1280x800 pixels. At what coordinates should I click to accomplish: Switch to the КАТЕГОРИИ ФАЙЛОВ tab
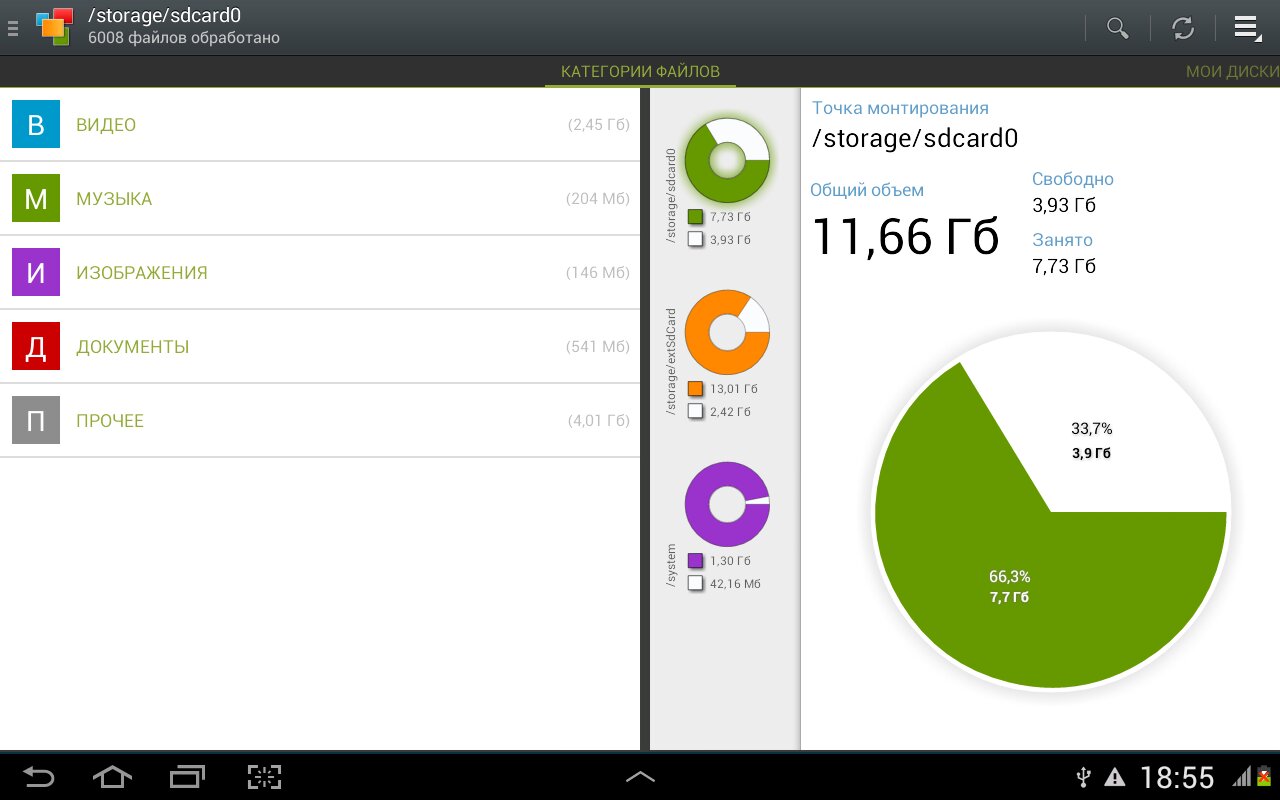click(640, 72)
